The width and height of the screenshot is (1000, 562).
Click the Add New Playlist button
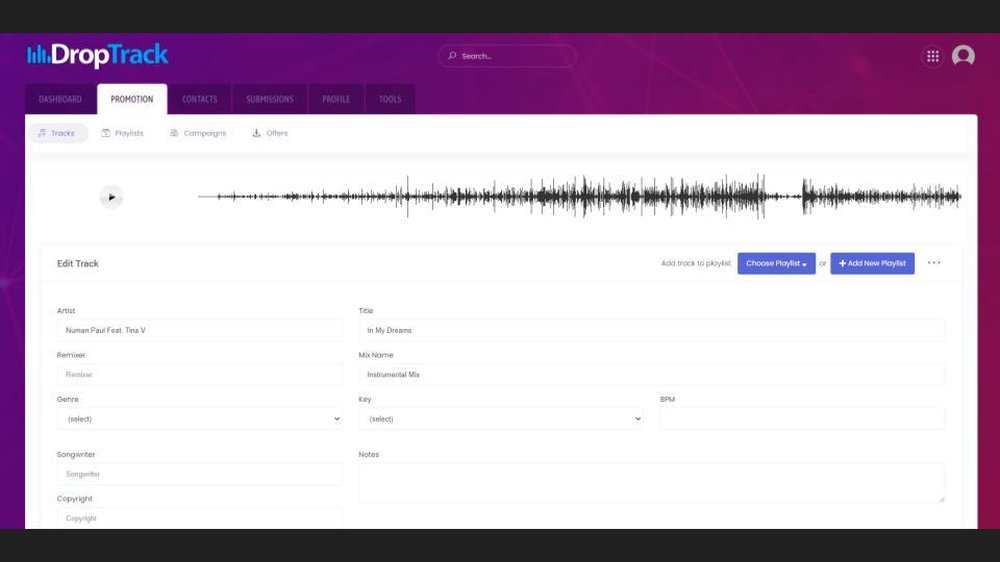pyautogui.click(x=872, y=263)
